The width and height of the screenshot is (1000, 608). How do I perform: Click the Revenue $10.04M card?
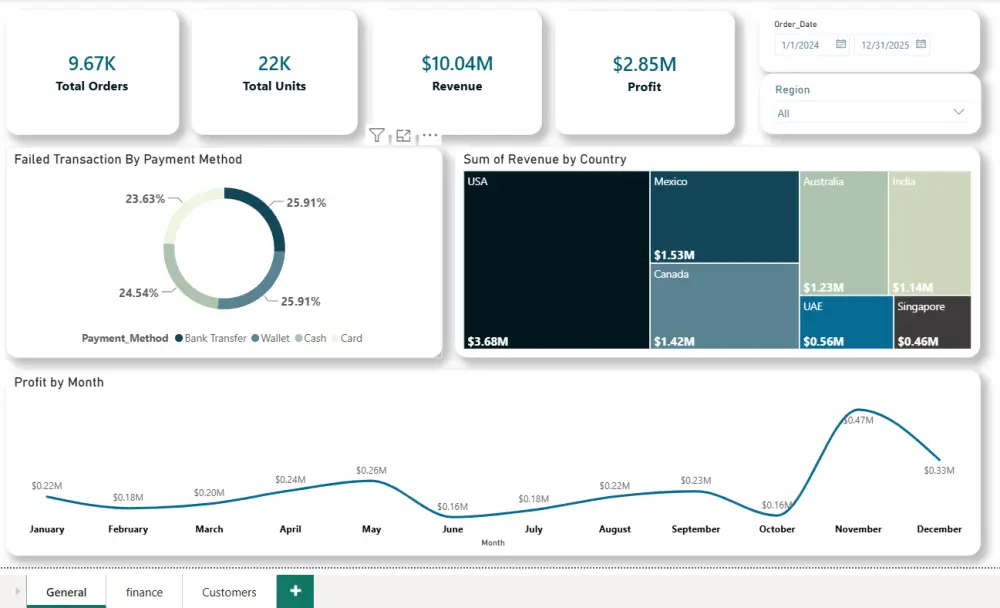click(x=457, y=73)
